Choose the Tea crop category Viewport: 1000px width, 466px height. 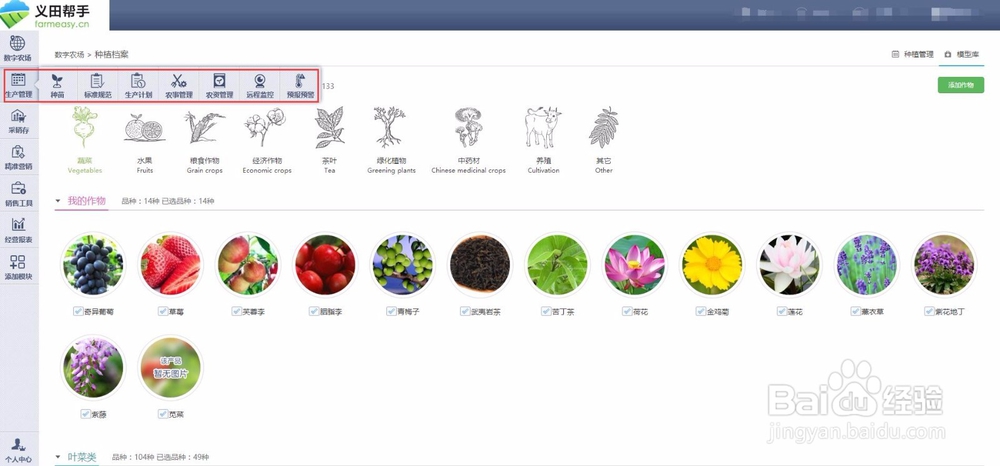(330, 140)
